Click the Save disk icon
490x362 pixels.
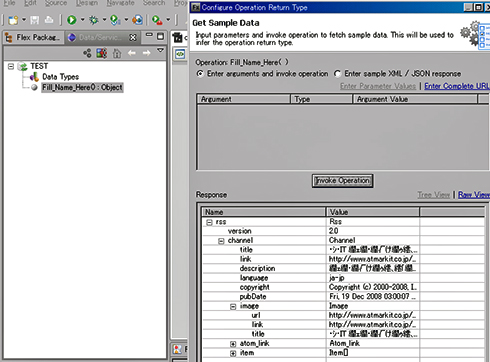click(x=35, y=20)
